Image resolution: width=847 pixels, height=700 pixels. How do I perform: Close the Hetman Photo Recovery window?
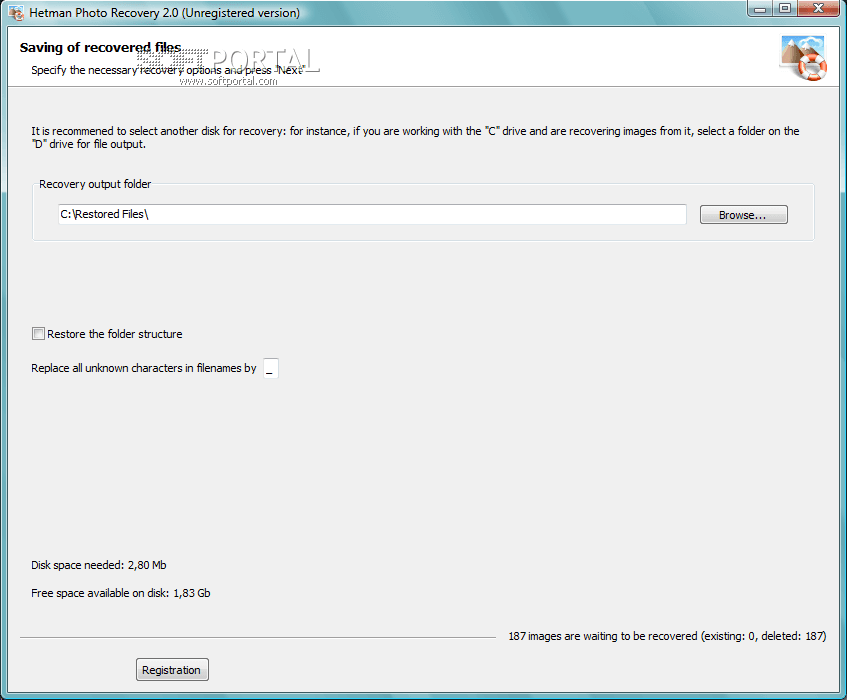tap(818, 9)
